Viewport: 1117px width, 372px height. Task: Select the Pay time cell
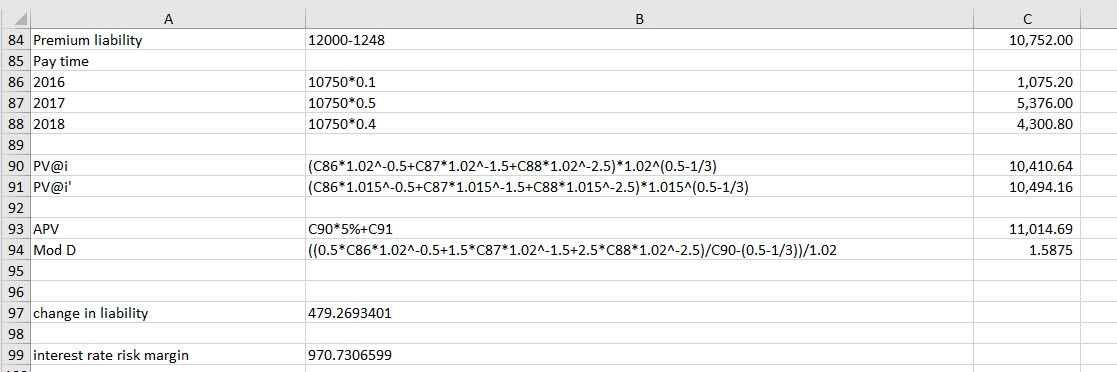tap(168, 61)
